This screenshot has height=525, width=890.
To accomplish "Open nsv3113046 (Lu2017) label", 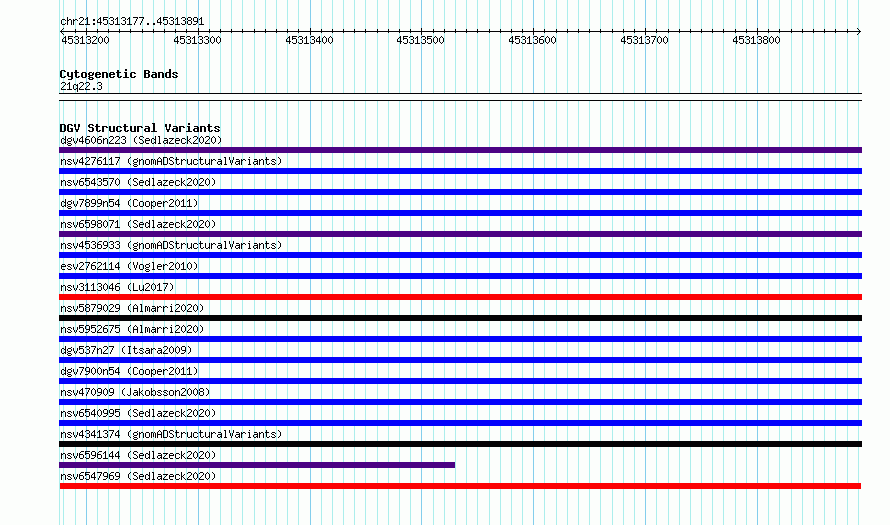I will click(x=117, y=287).
